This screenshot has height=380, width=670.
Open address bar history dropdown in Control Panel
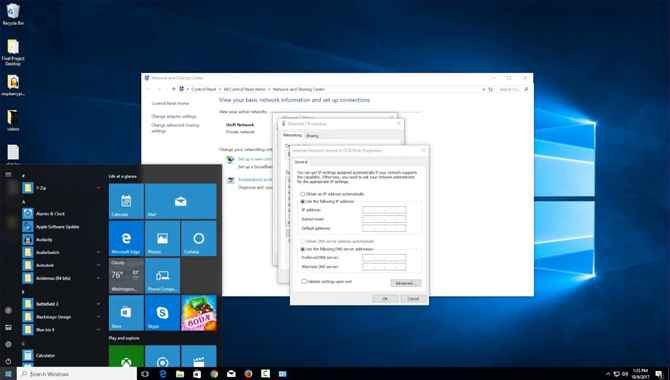pyautogui.click(x=484, y=89)
